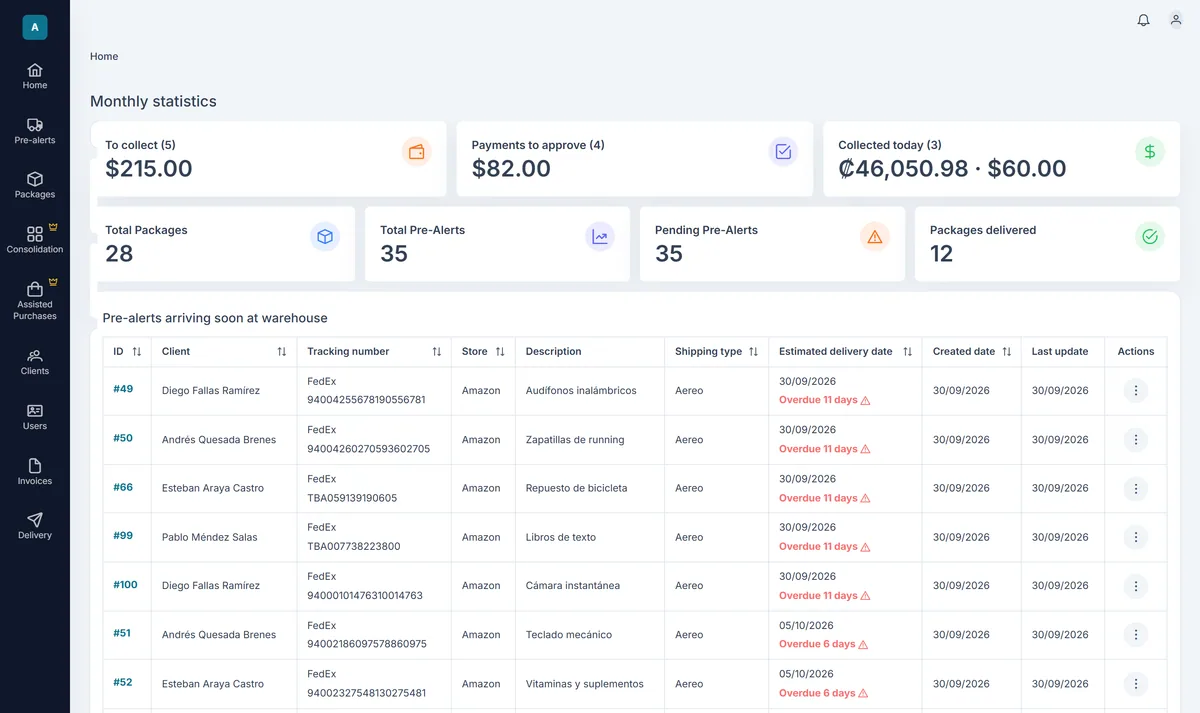Open pre-alert link #52

pyautogui.click(x=123, y=682)
